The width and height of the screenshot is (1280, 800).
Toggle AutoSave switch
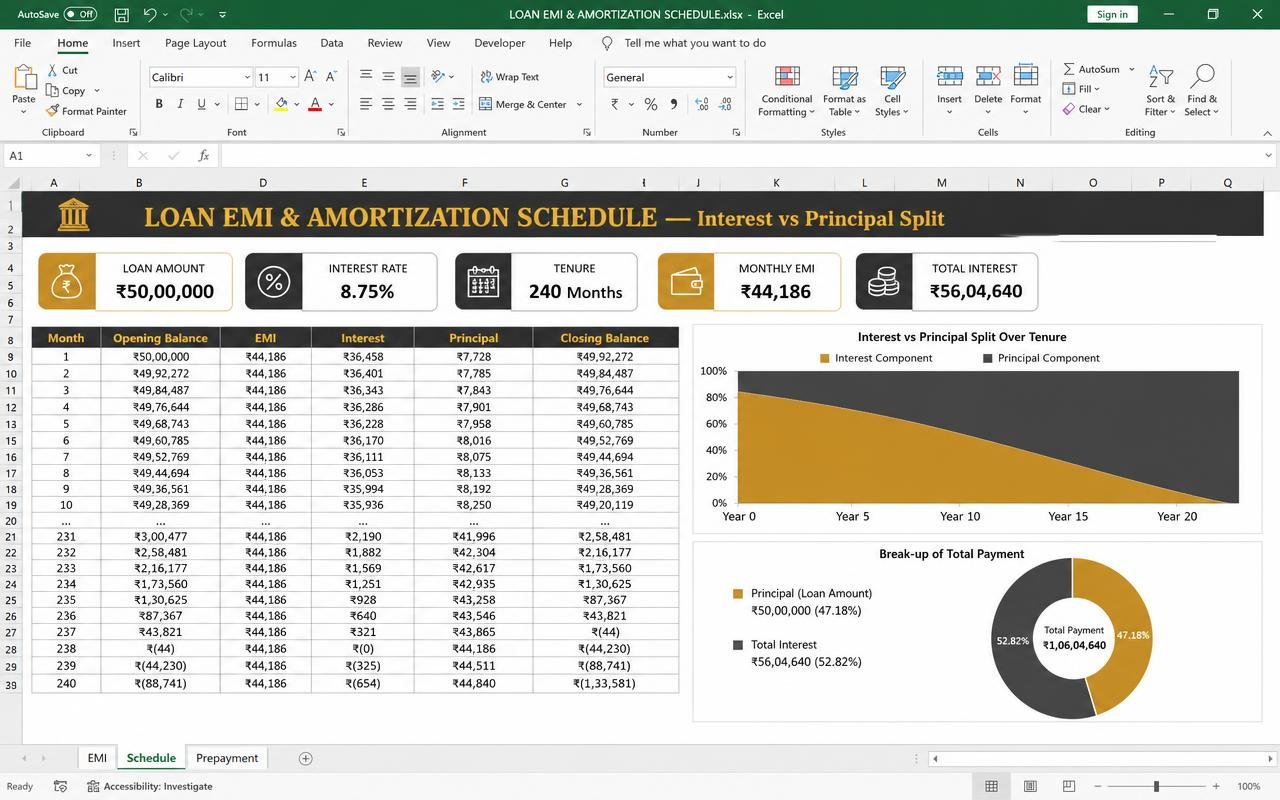pyautogui.click(x=80, y=14)
